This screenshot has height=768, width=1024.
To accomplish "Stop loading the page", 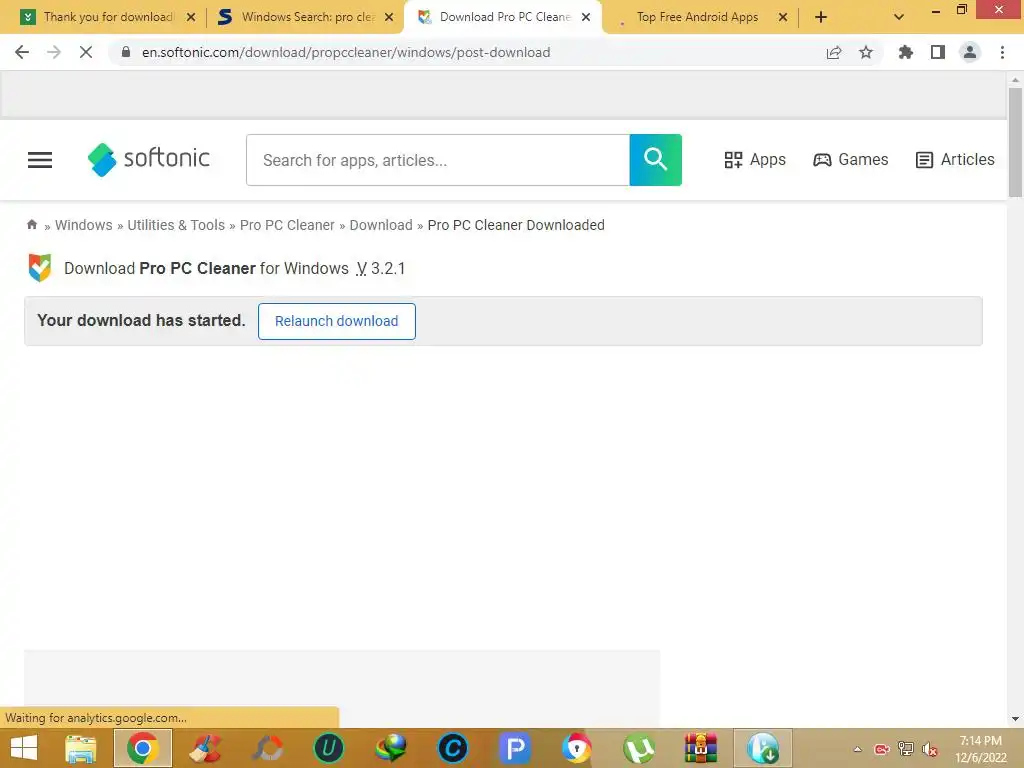I will pyautogui.click(x=86, y=52).
